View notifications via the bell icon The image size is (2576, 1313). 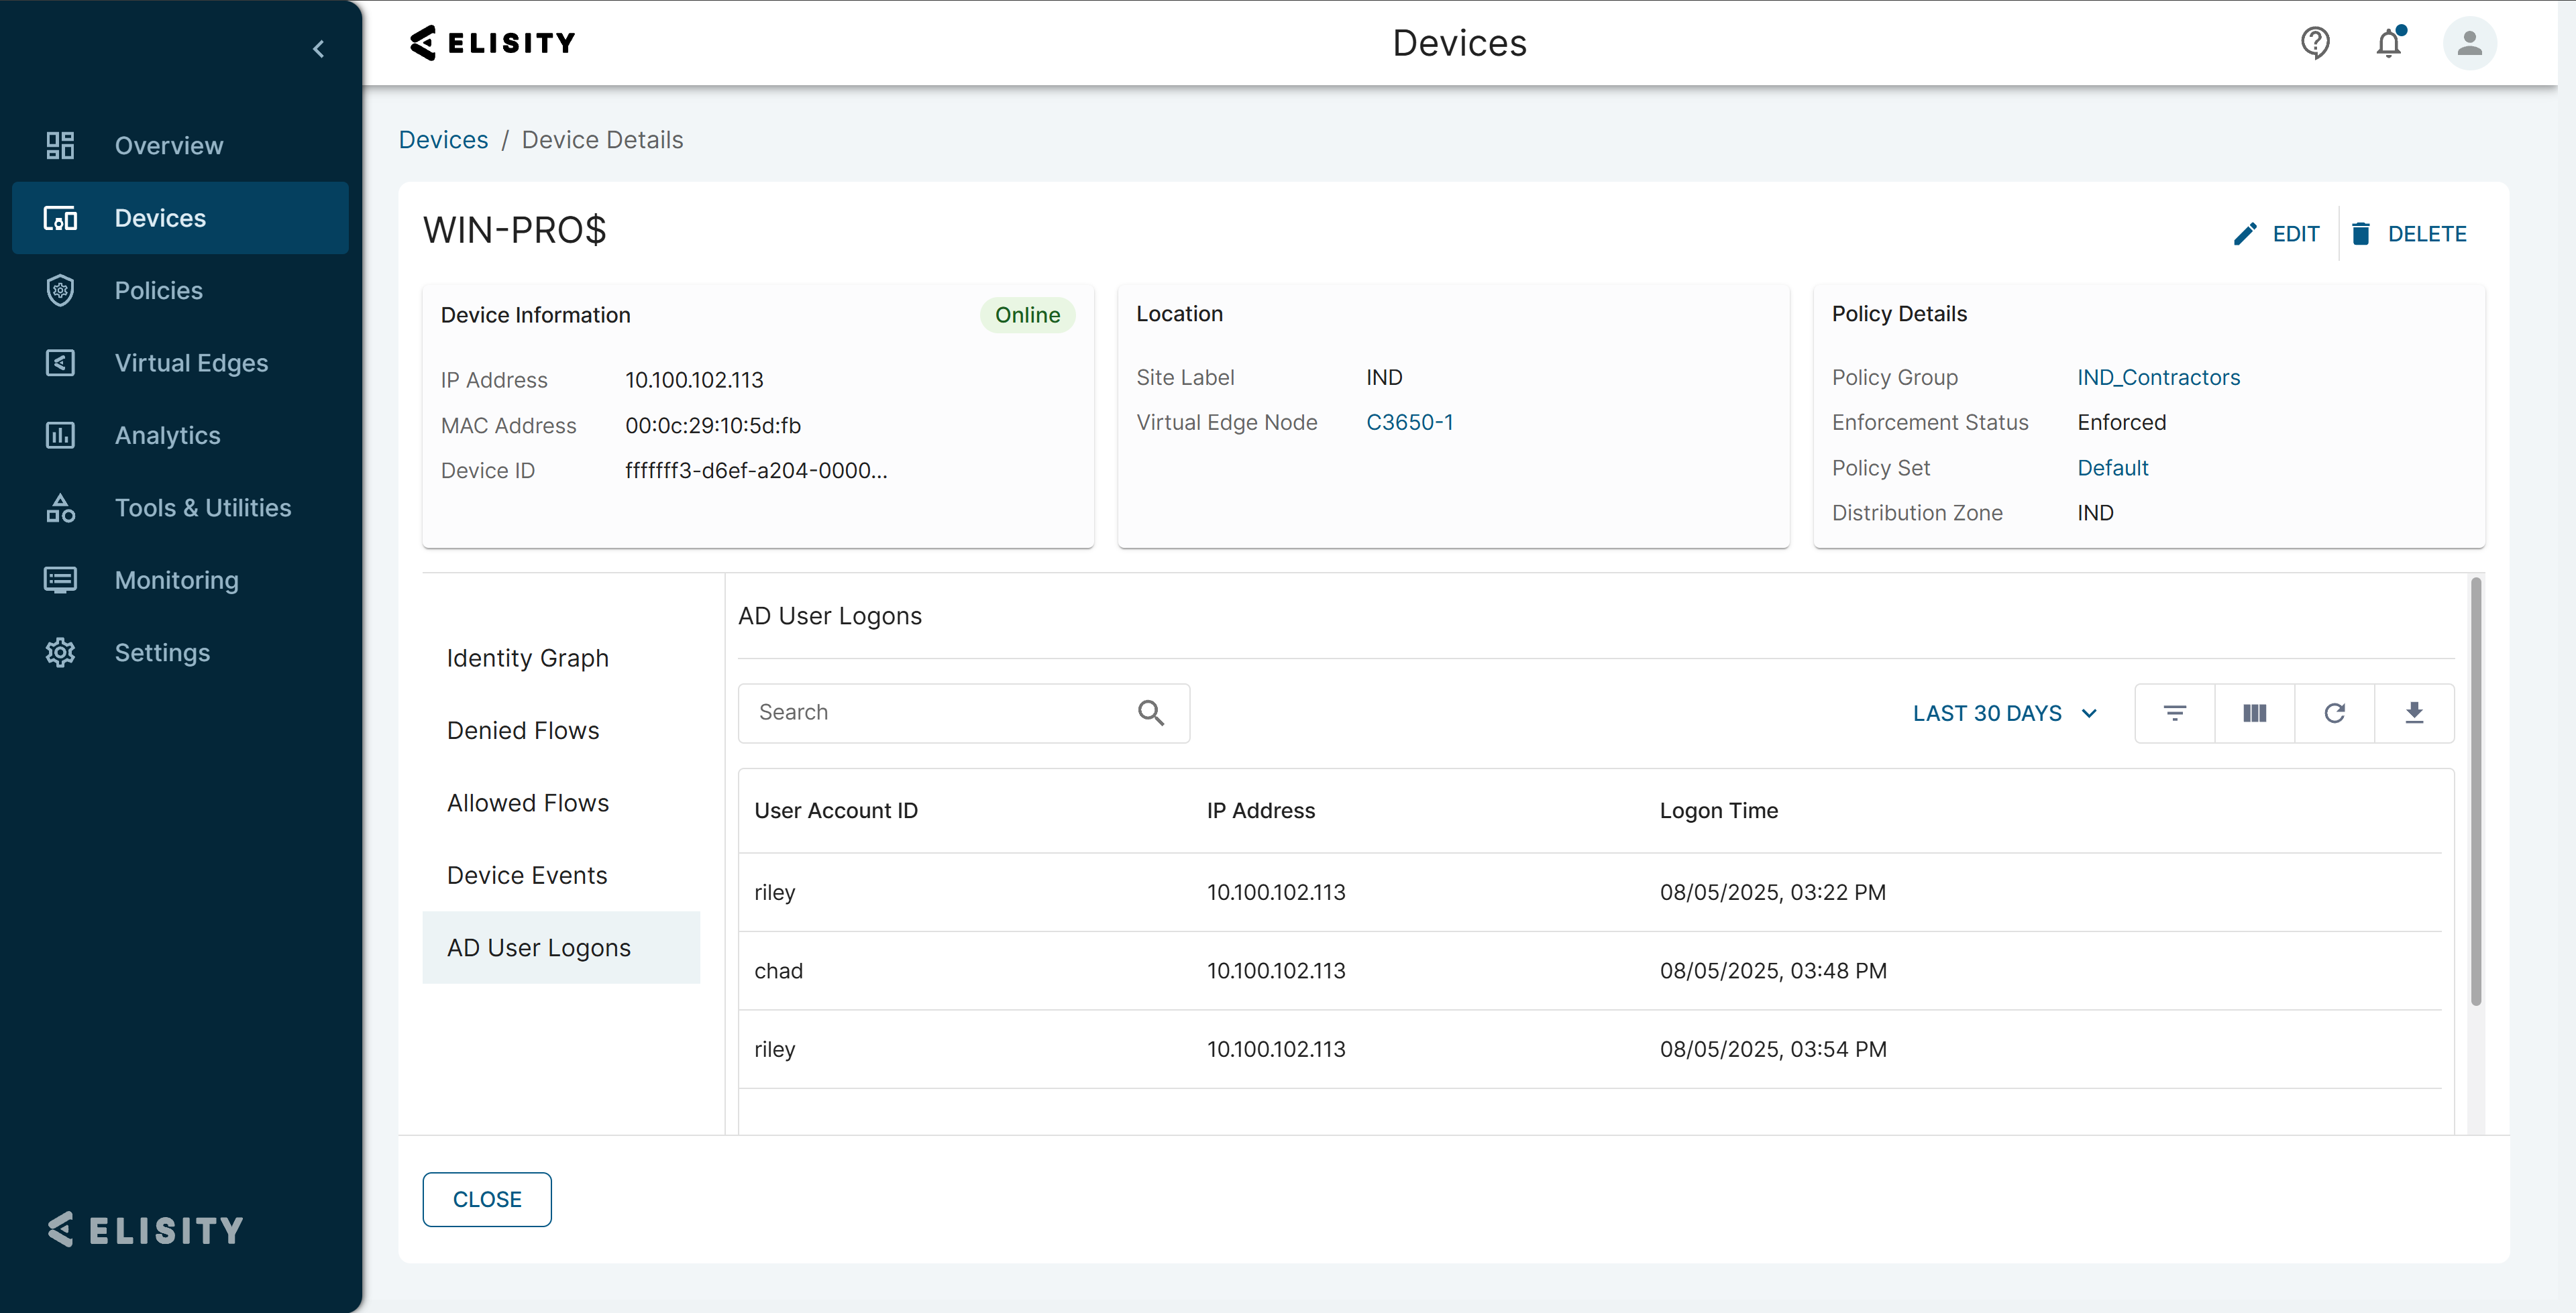[2389, 43]
